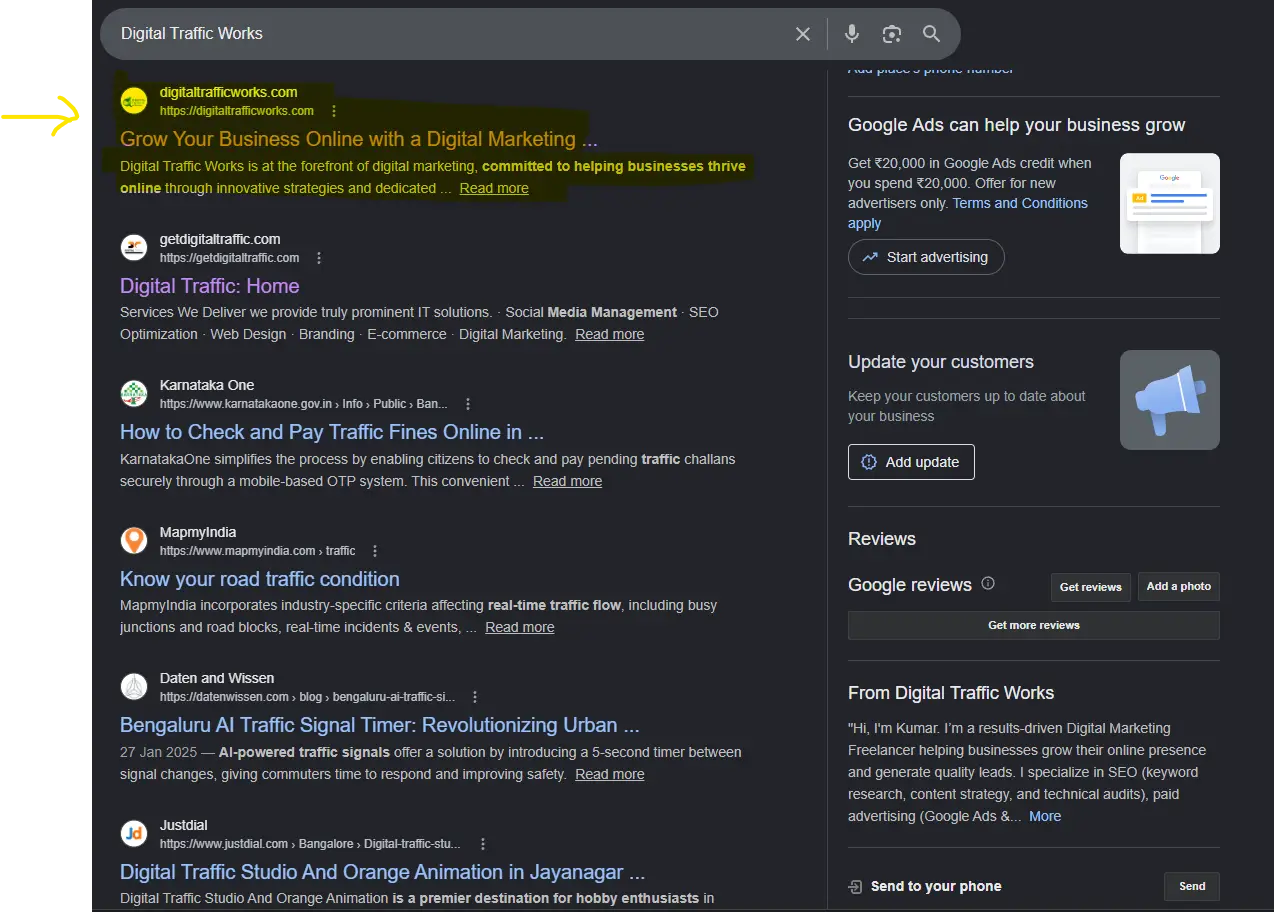
Task: Open the three-dot menu for MapmyIndia result
Action: click(375, 551)
